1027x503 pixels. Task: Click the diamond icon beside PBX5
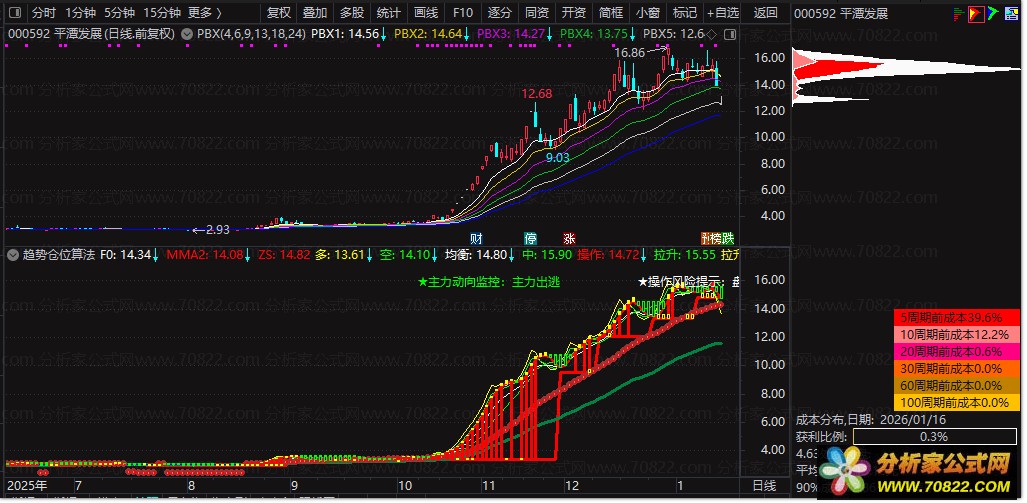click(x=713, y=34)
